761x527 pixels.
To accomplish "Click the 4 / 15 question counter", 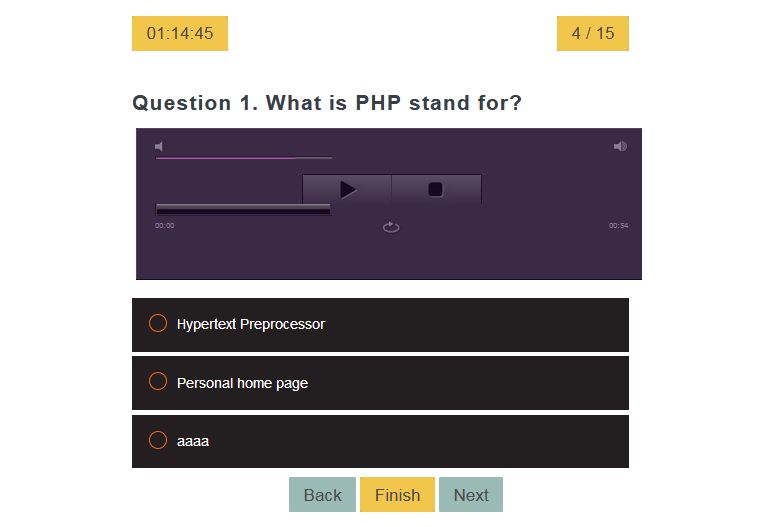I will point(593,33).
